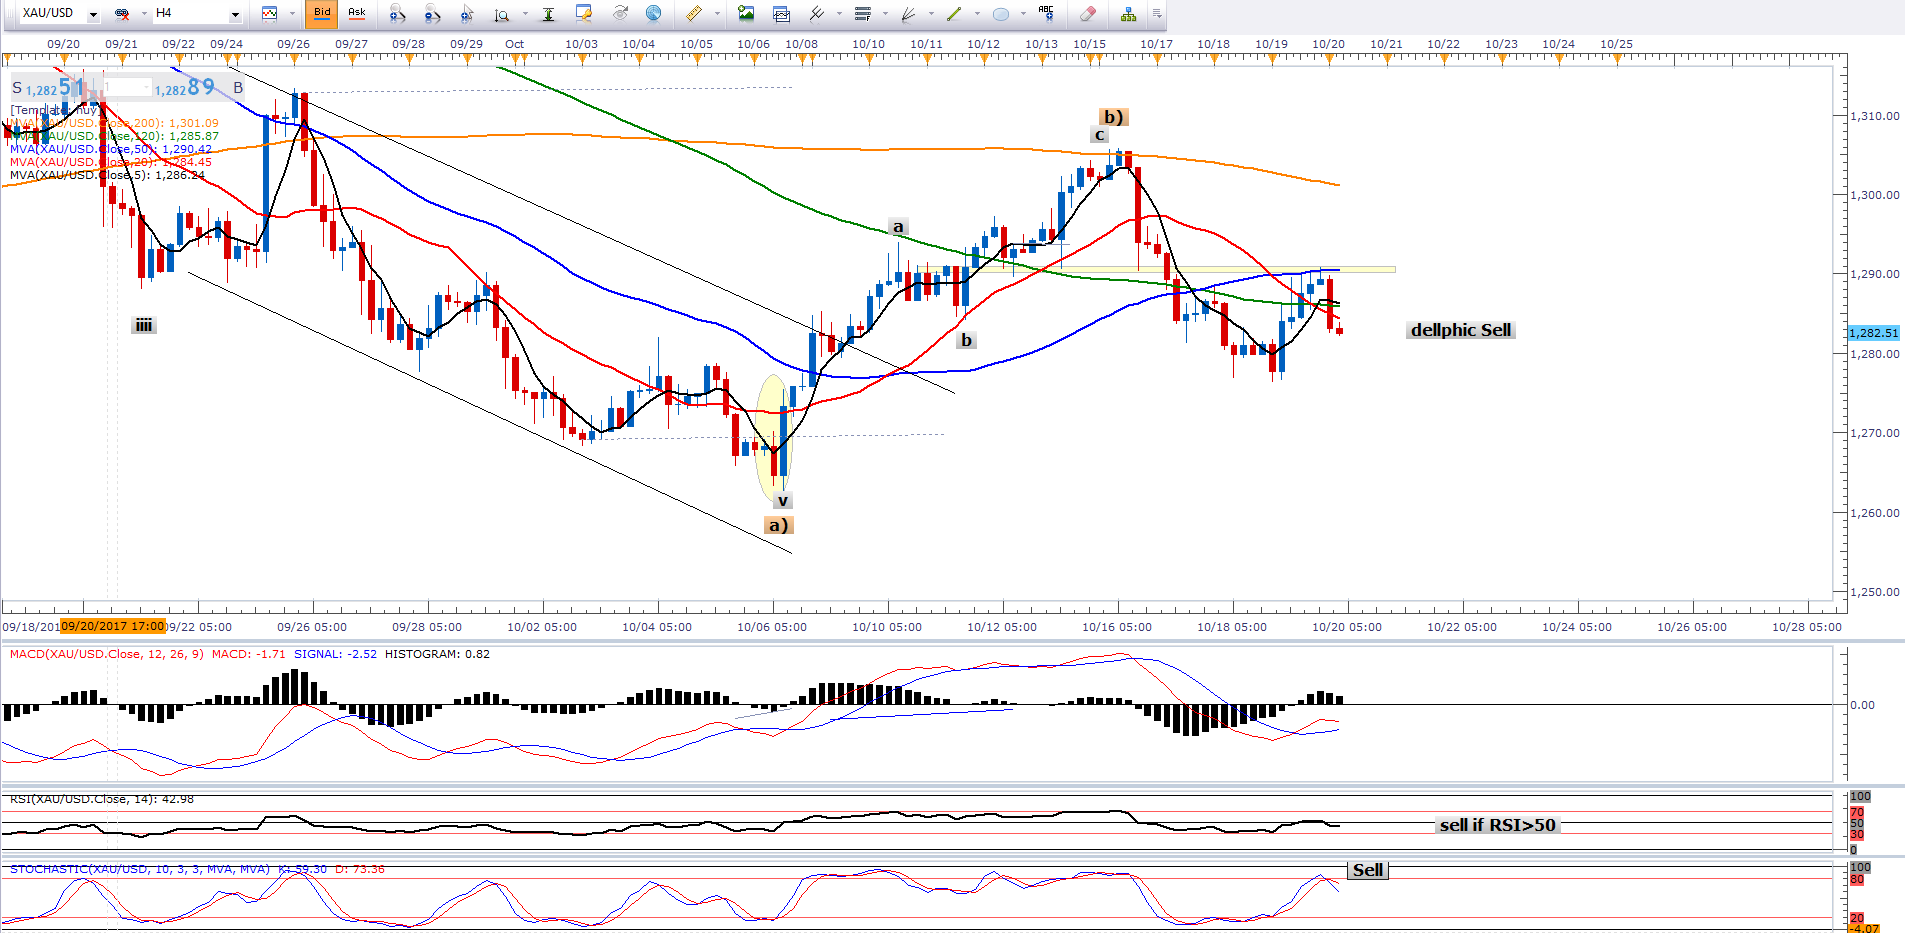Select the green trend line drawing tool

953,14
